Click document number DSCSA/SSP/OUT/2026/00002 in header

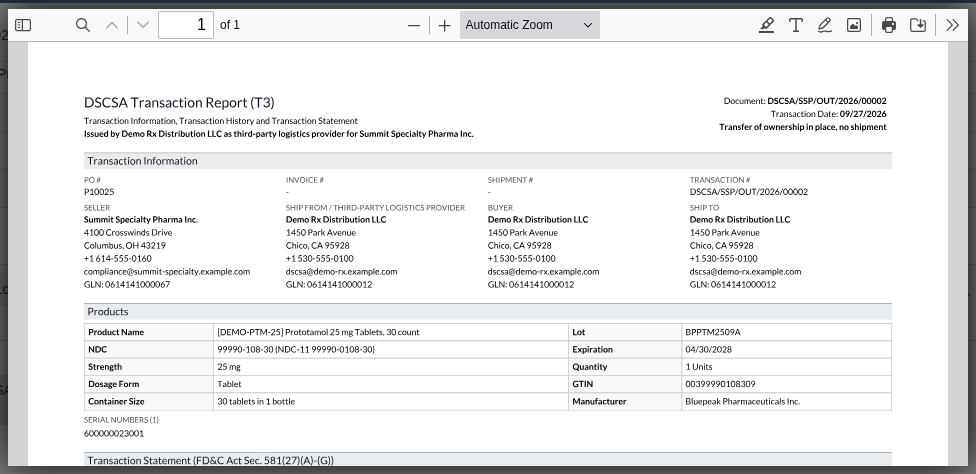pyautogui.click(x=827, y=101)
